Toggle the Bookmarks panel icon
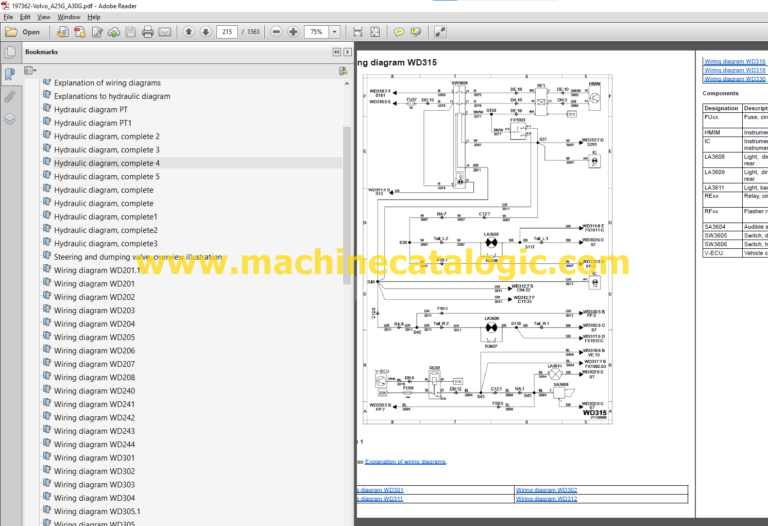Viewport: 768px width, 526px height. point(10,74)
